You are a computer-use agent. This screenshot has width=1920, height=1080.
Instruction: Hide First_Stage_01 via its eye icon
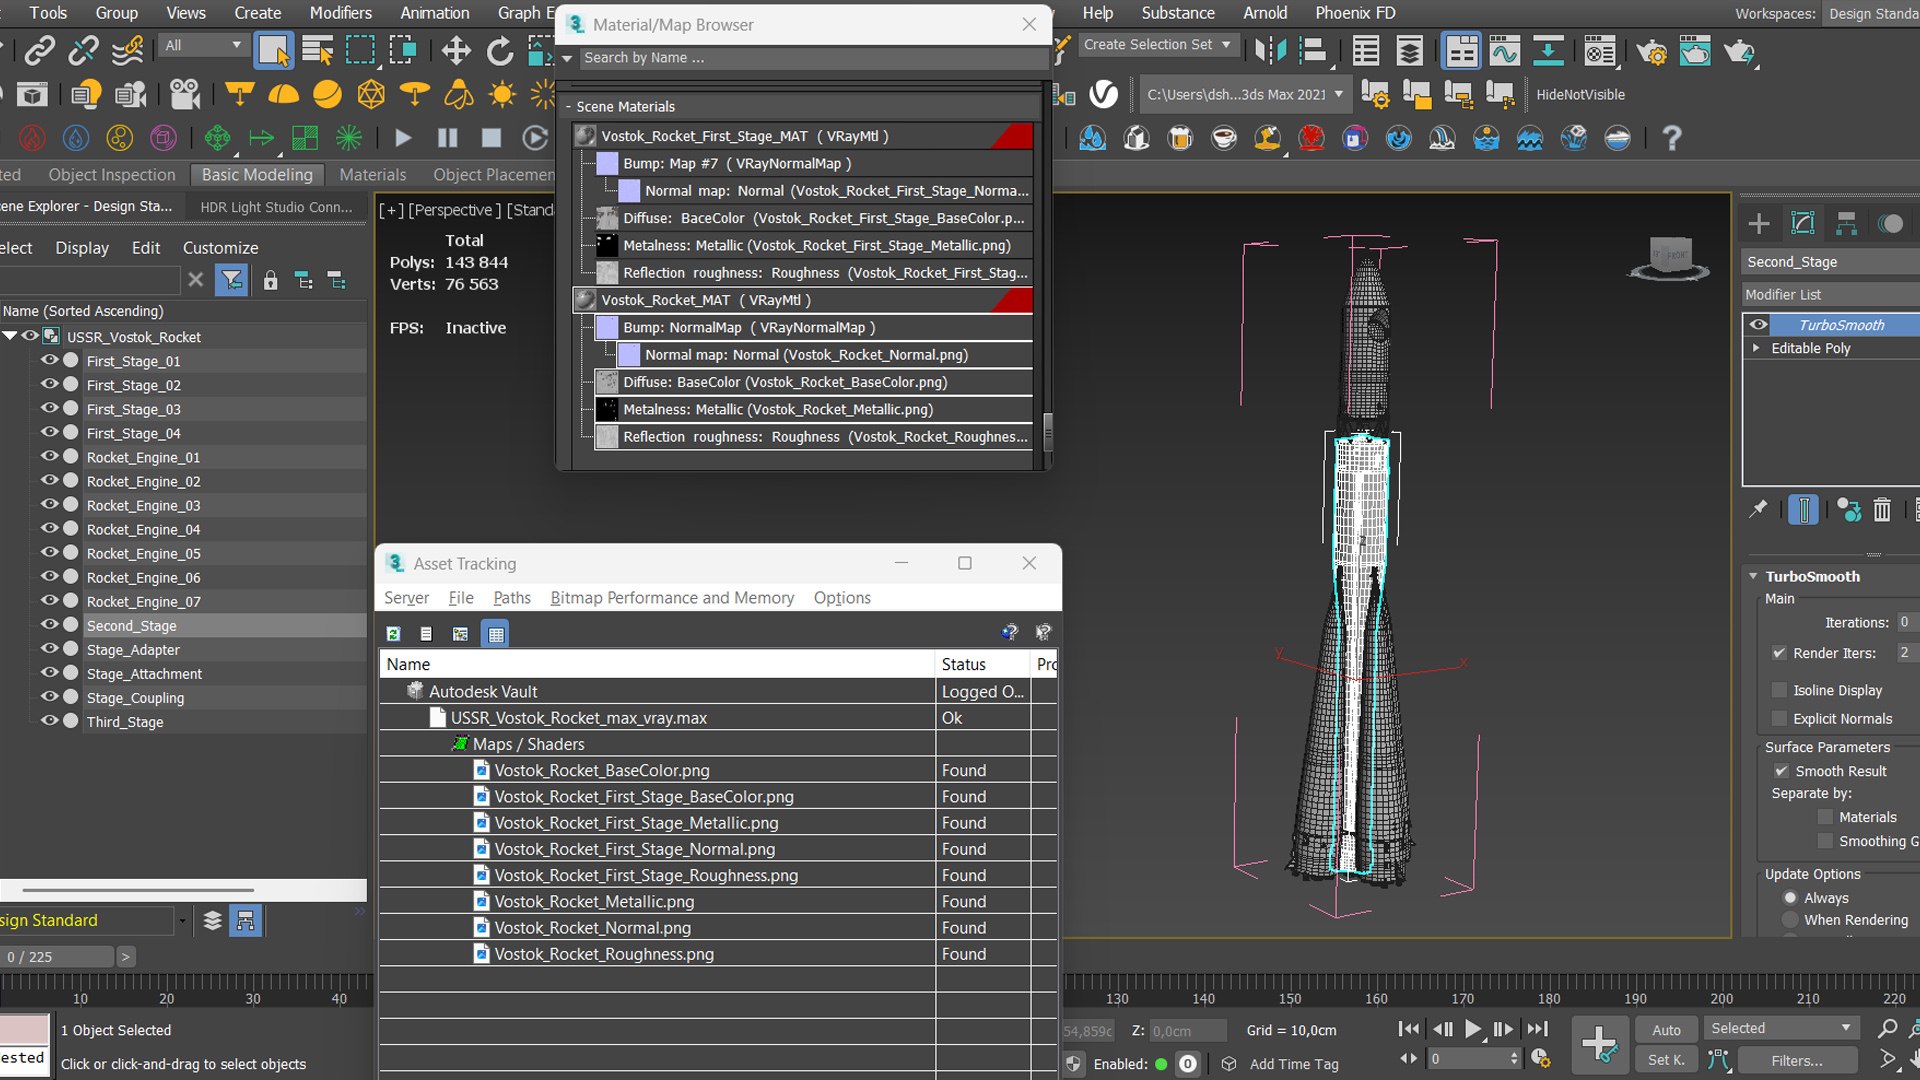[x=49, y=360]
